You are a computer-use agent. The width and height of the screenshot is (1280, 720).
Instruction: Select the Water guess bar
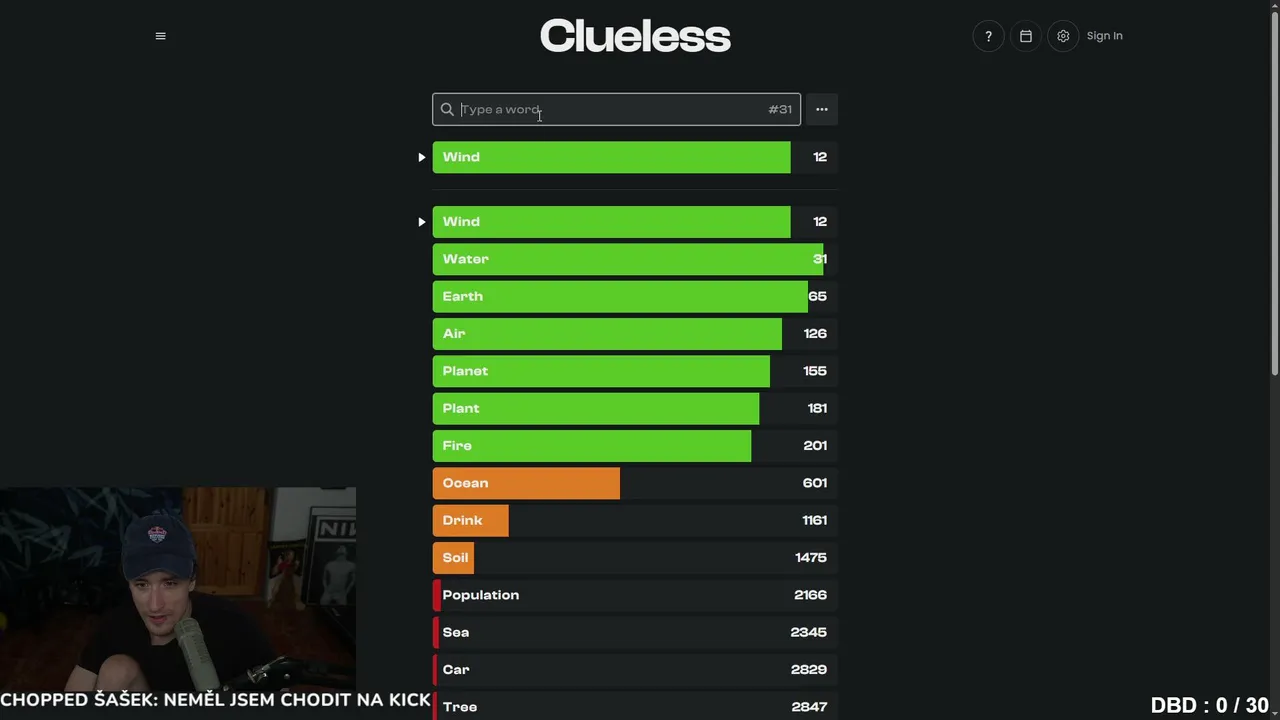[635, 259]
